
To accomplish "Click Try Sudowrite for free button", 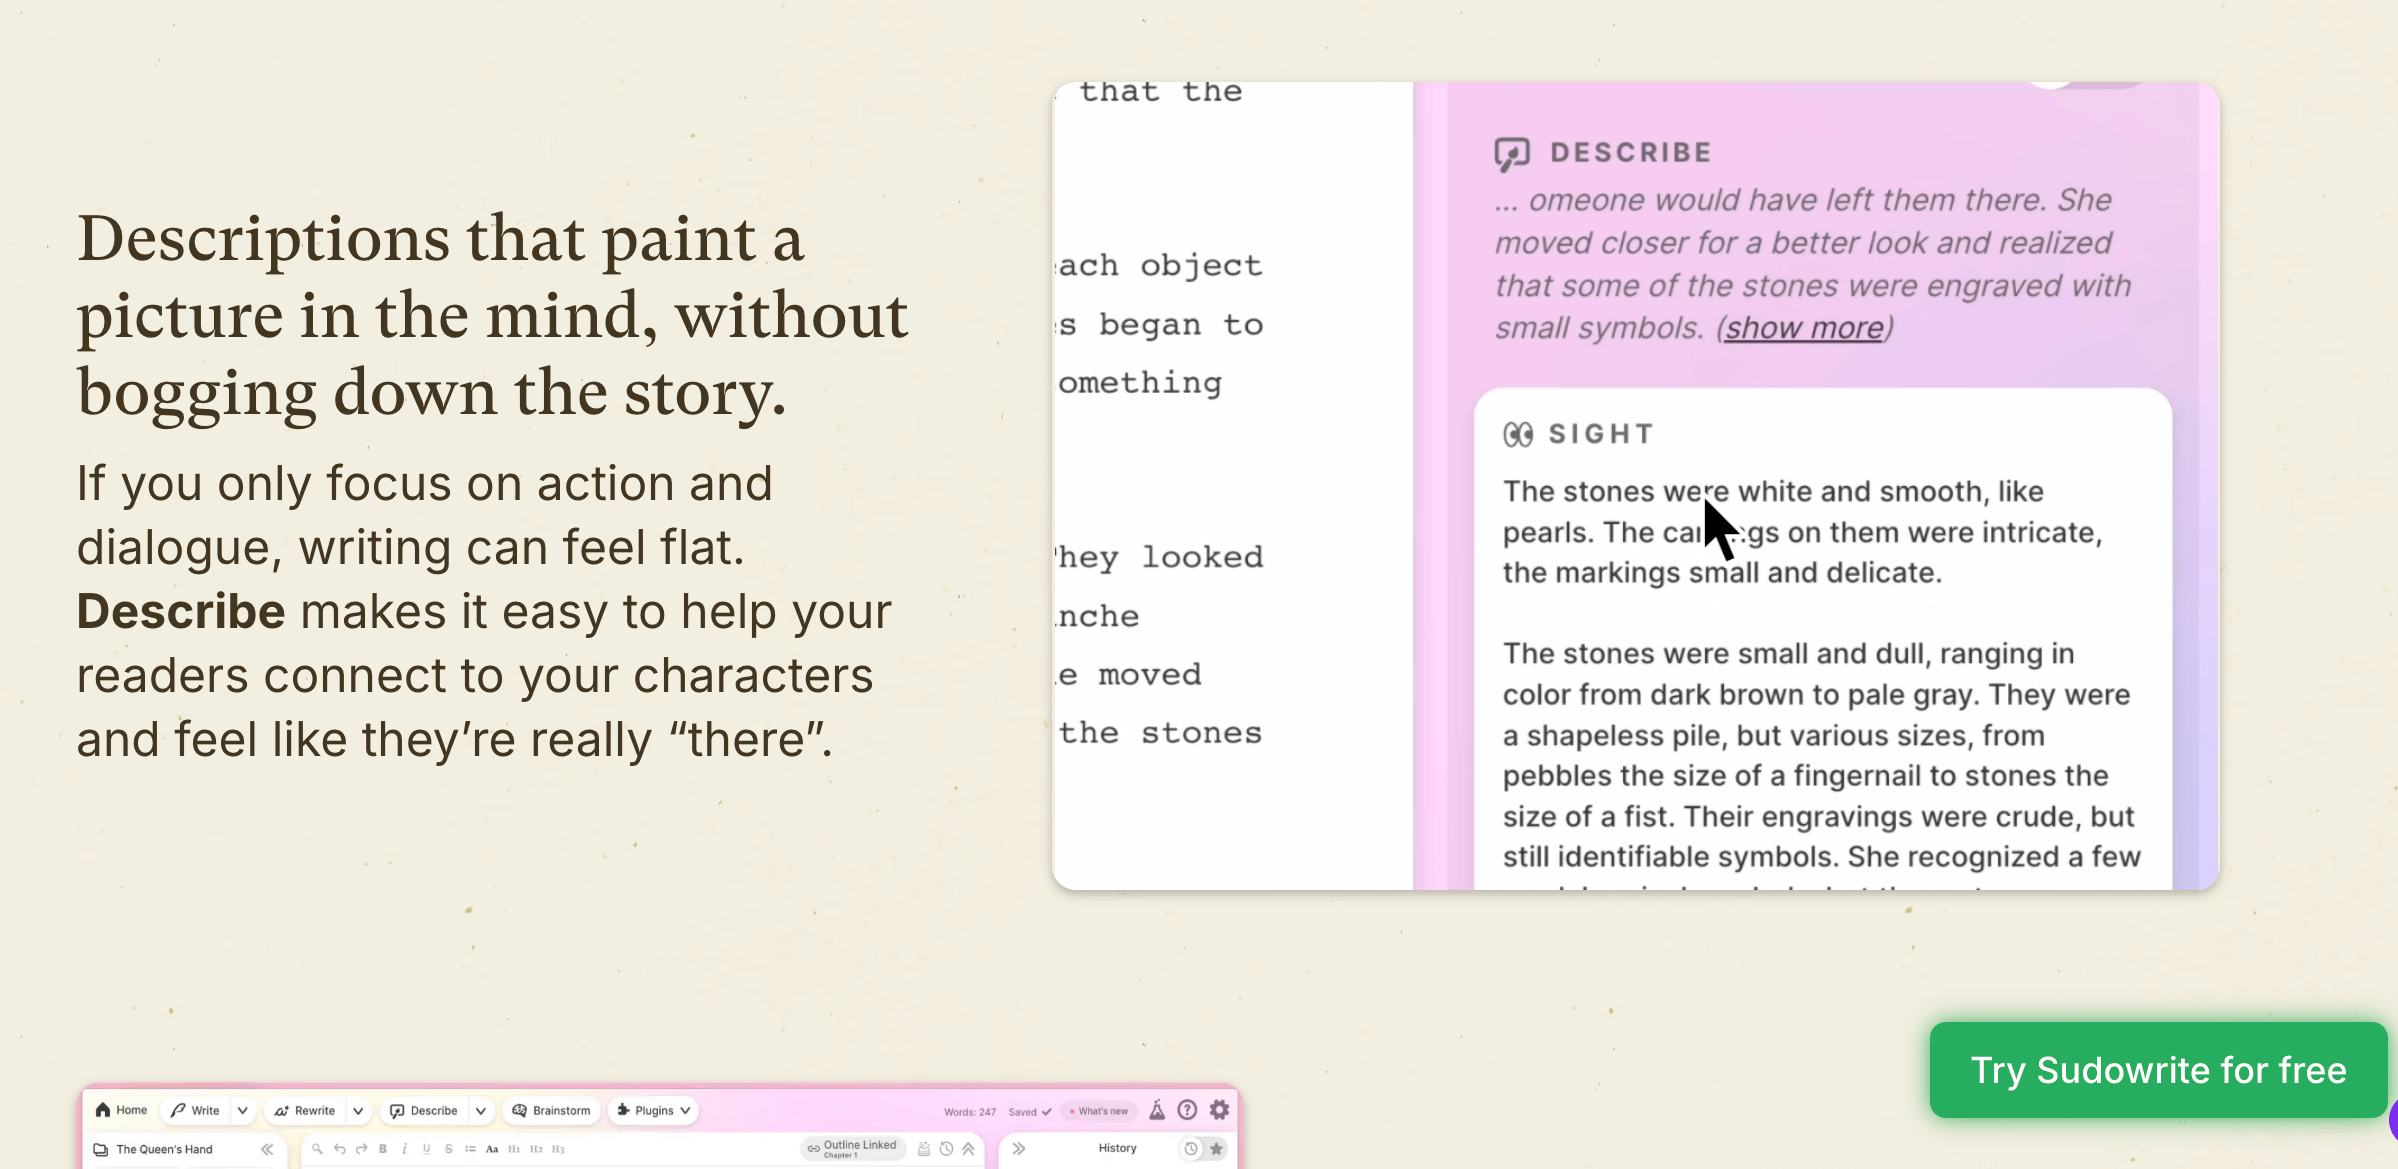I will [x=2157, y=1070].
